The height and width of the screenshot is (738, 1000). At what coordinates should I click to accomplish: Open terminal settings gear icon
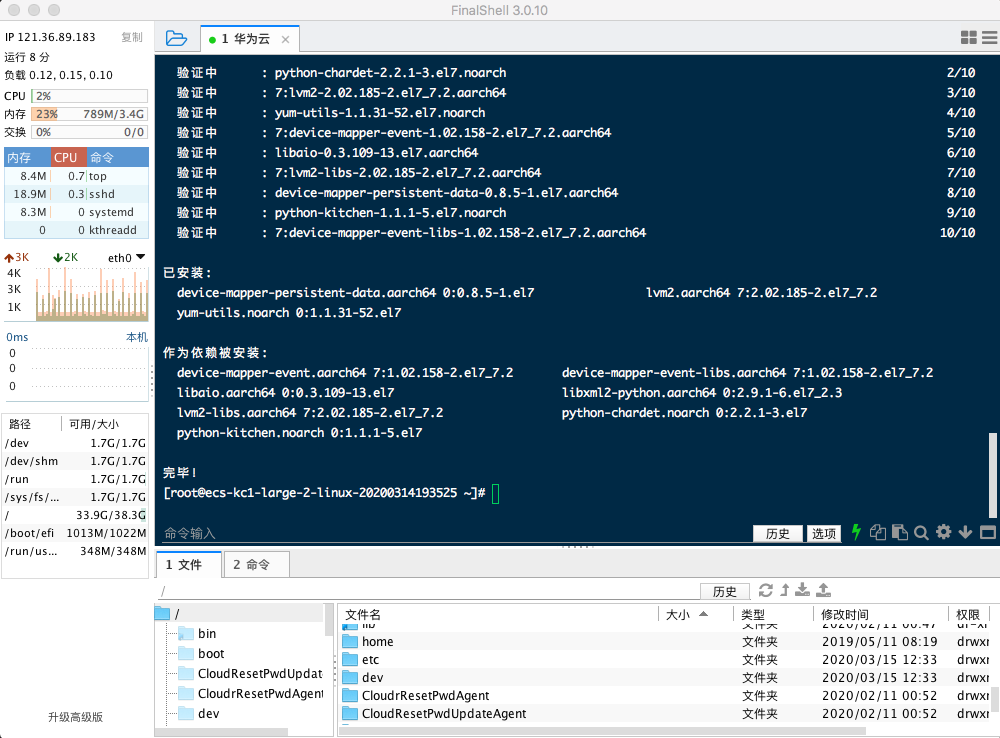[943, 532]
